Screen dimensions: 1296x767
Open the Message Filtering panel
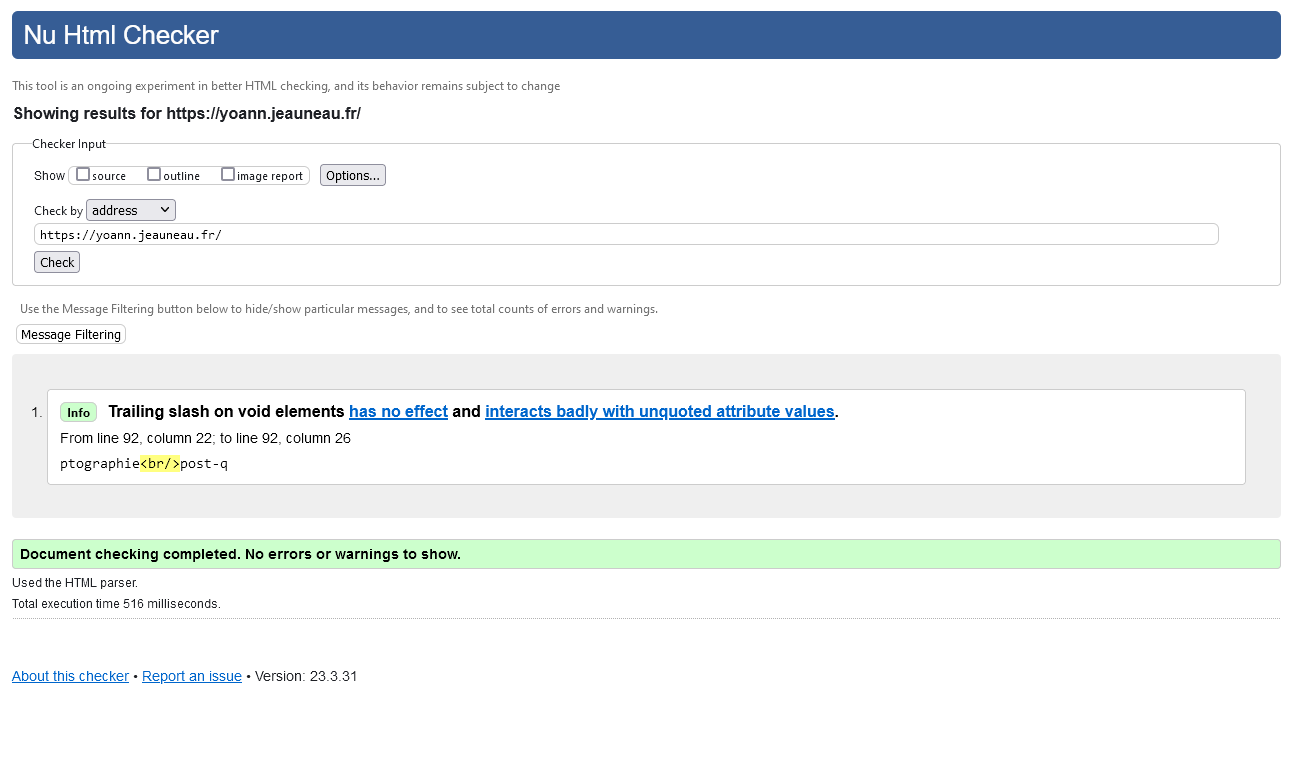click(x=71, y=334)
